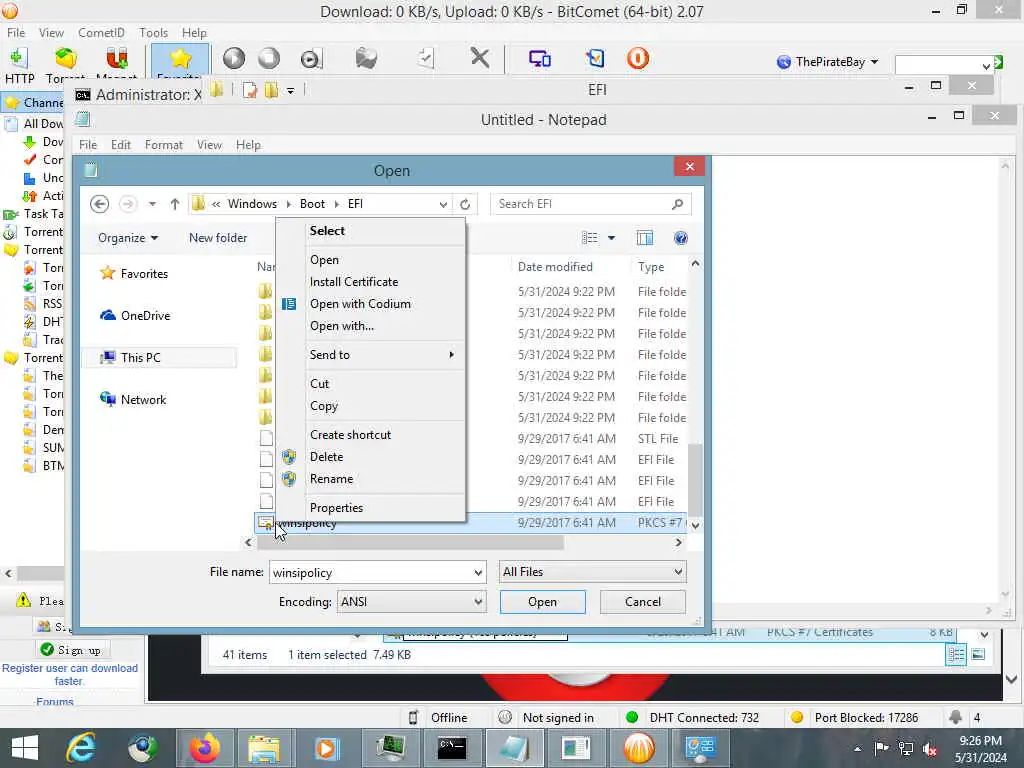1024x768 pixels.
Task: Open File Explorer from the taskbar
Action: point(263,748)
